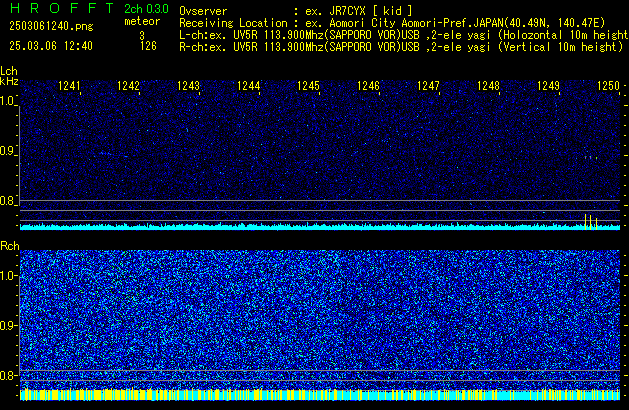Click the 'Lch' channel label
This screenshot has height=410, width=629.
9,71
